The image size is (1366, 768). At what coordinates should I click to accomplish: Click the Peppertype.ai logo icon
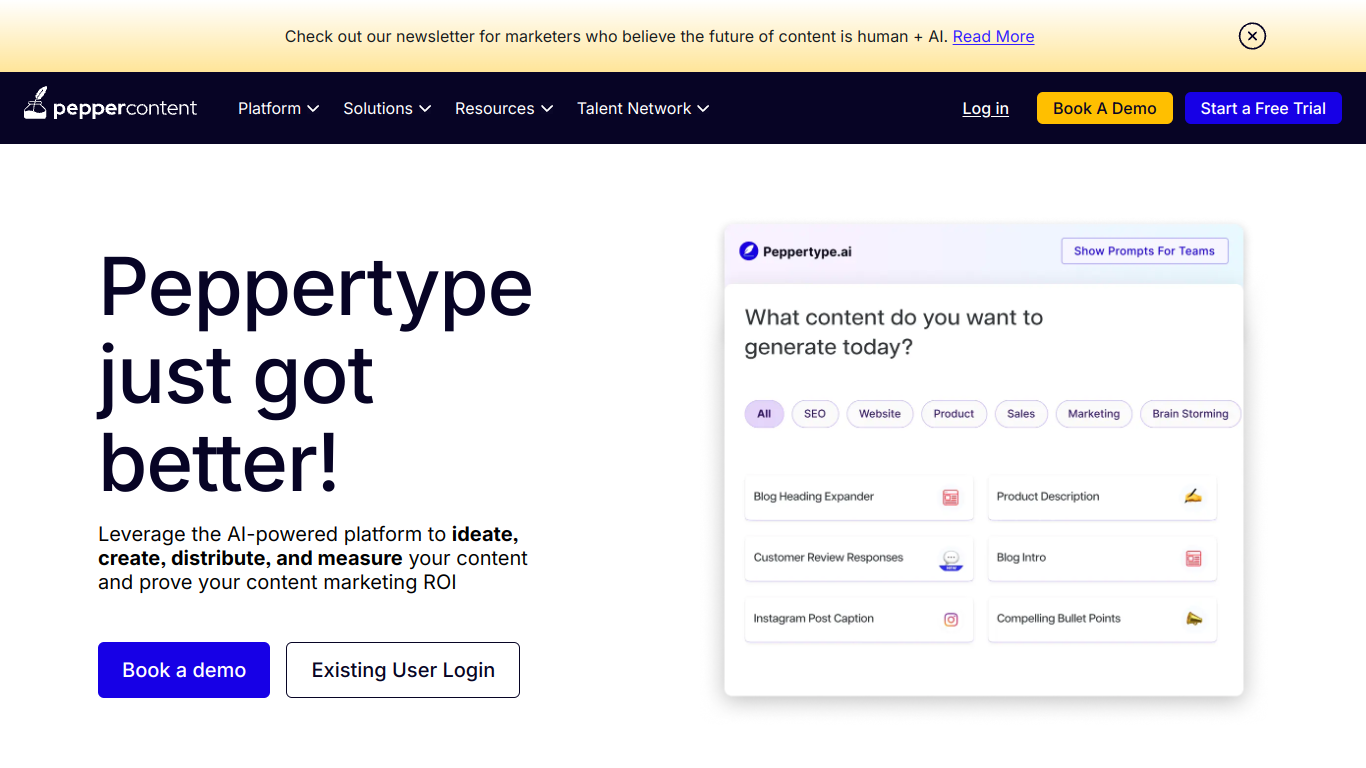[748, 251]
